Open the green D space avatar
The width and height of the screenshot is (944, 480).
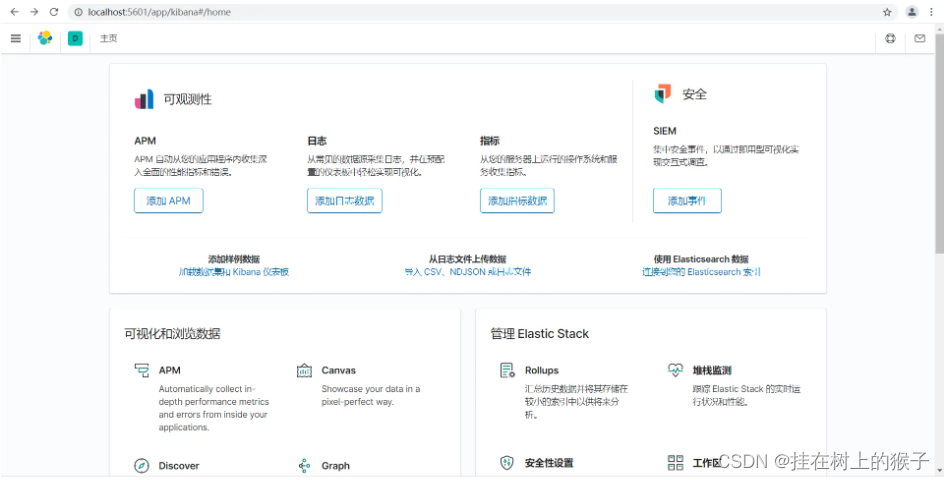75,39
